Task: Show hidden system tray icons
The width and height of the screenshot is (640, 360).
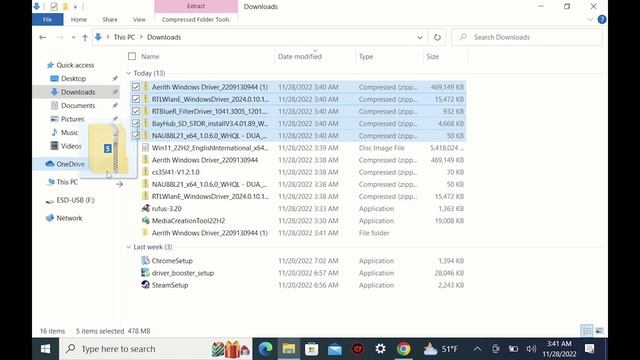Action: point(477,349)
